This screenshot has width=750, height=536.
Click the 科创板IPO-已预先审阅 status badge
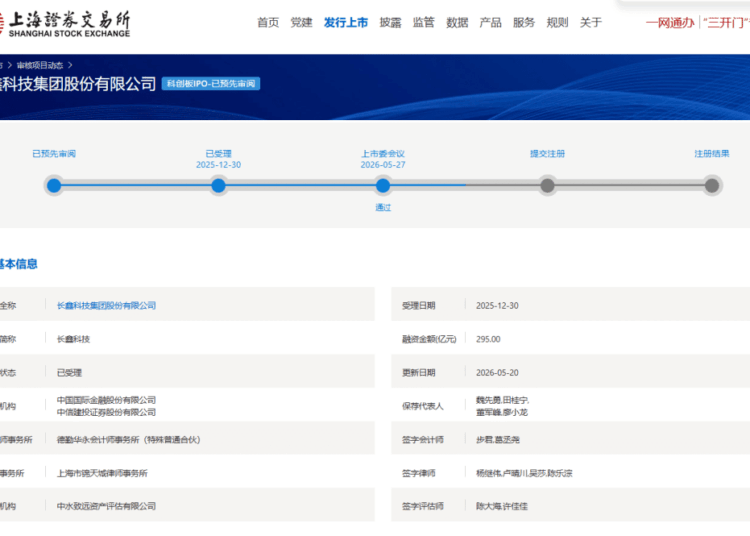coord(211,84)
